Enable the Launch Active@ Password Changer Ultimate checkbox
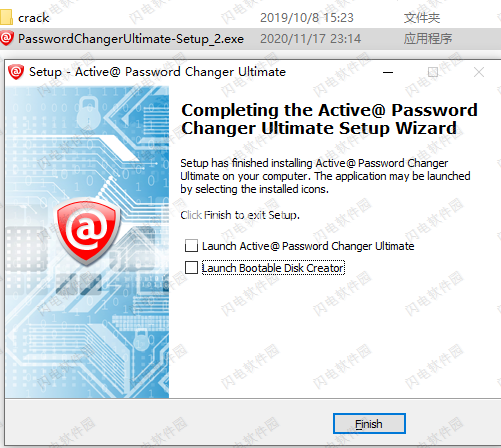This screenshot has width=501, height=448. click(x=191, y=246)
